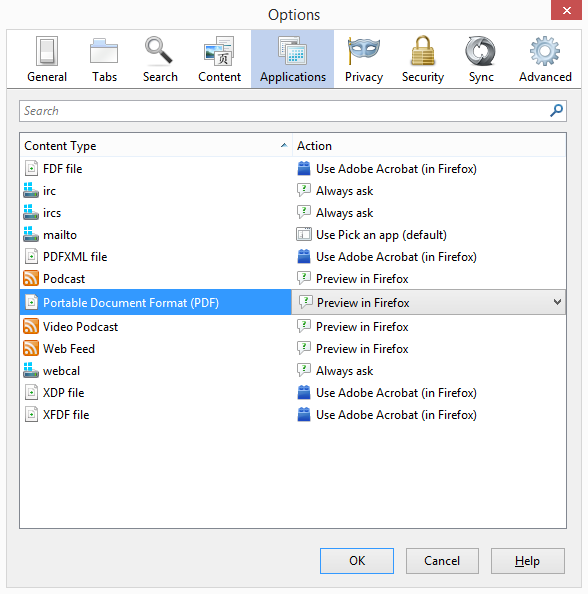Click the Video Podcast feed icon
The image size is (588, 594).
click(31, 326)
